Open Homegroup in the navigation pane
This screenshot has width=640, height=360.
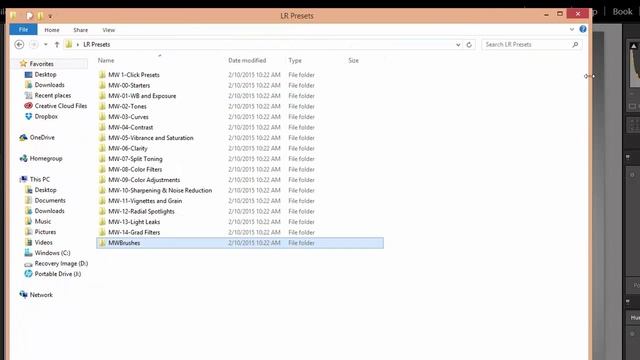click(x=46, y=158)
